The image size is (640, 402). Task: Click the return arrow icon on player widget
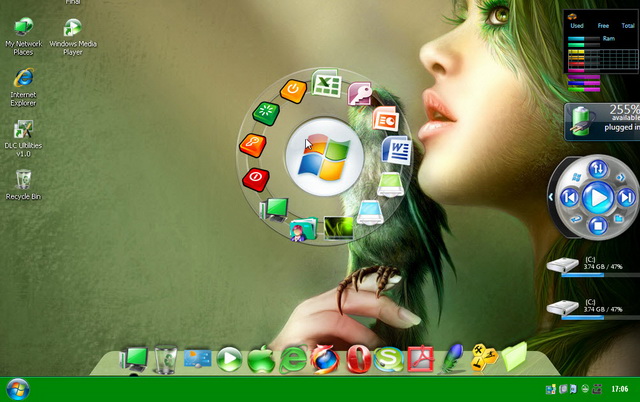coord(576,219)
